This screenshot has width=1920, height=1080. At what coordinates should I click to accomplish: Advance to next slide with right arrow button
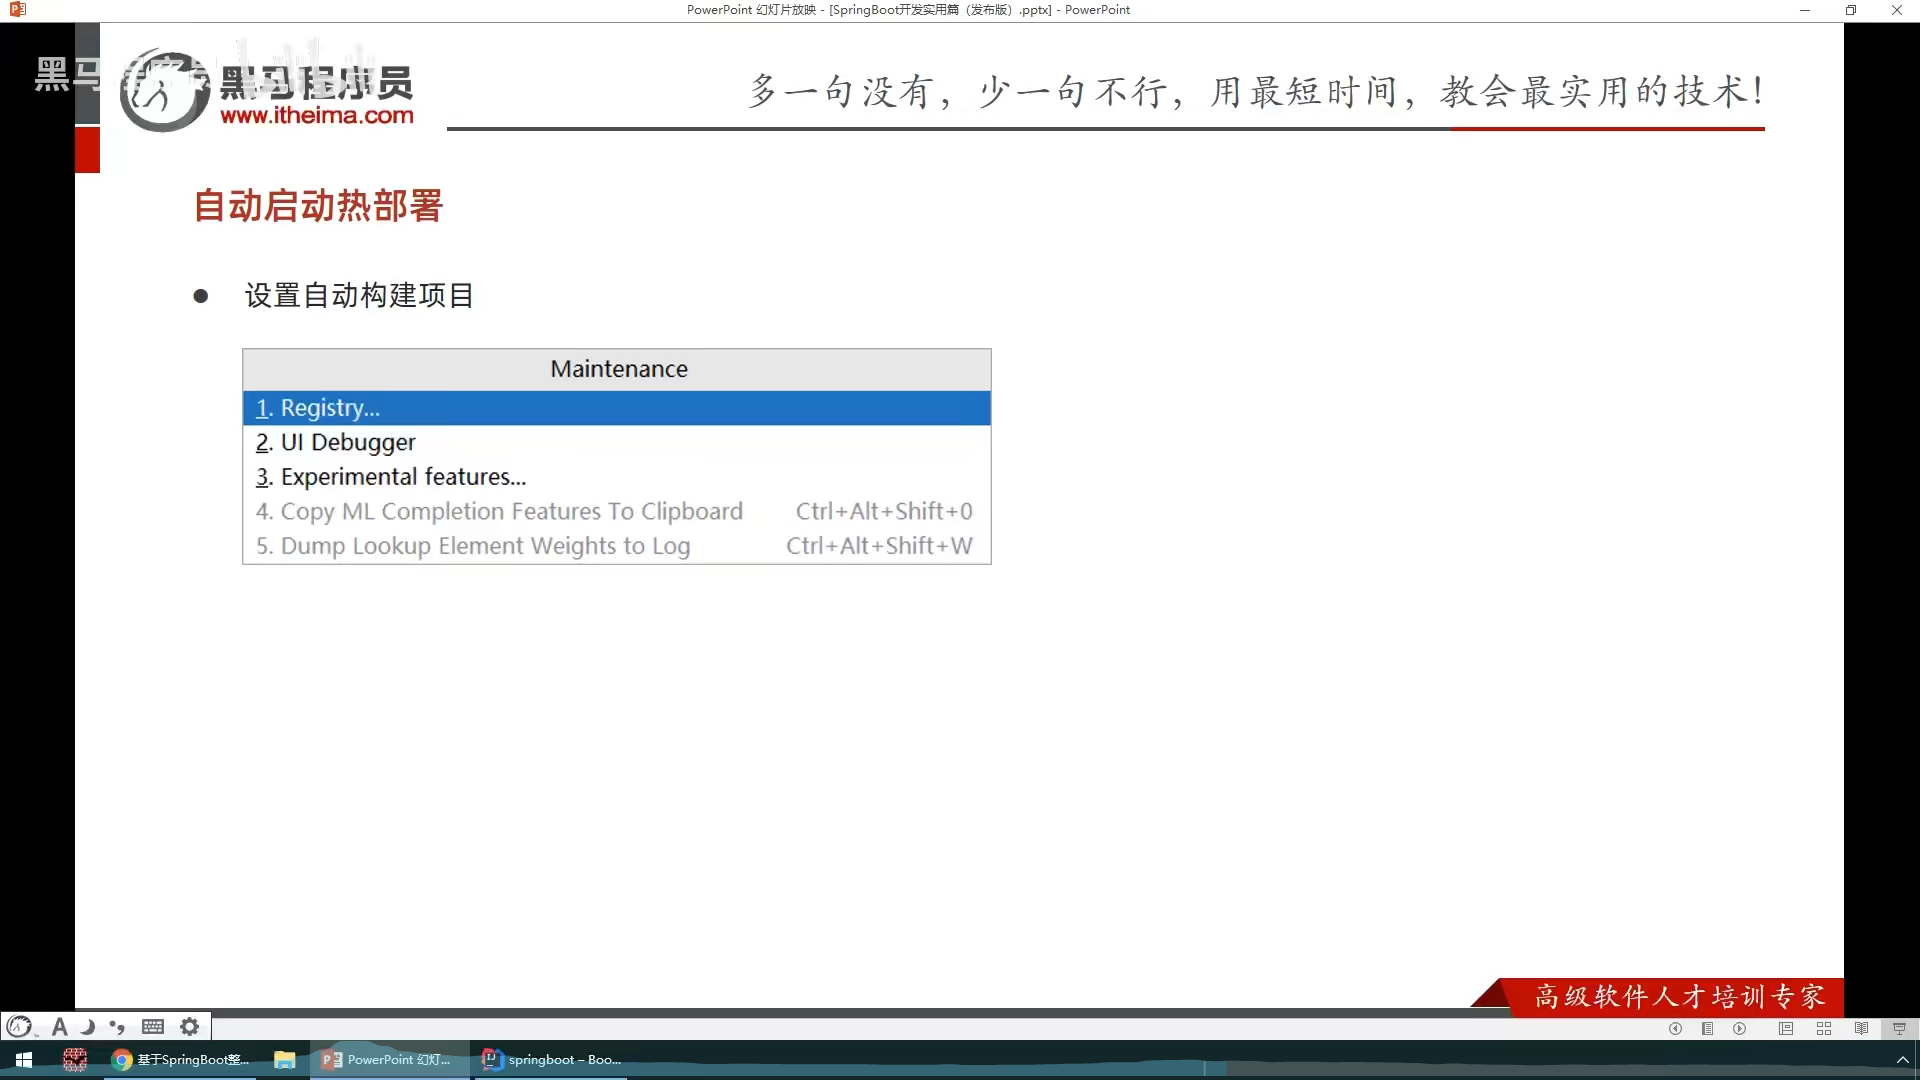pyautogui.click(x=1740, y=1028)
